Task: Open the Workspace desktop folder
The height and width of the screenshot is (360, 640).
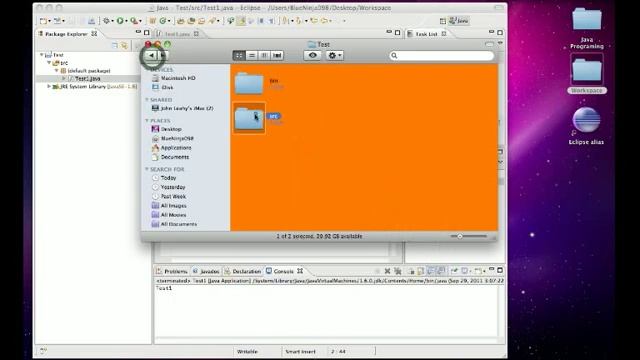Action: pos(587,74)
